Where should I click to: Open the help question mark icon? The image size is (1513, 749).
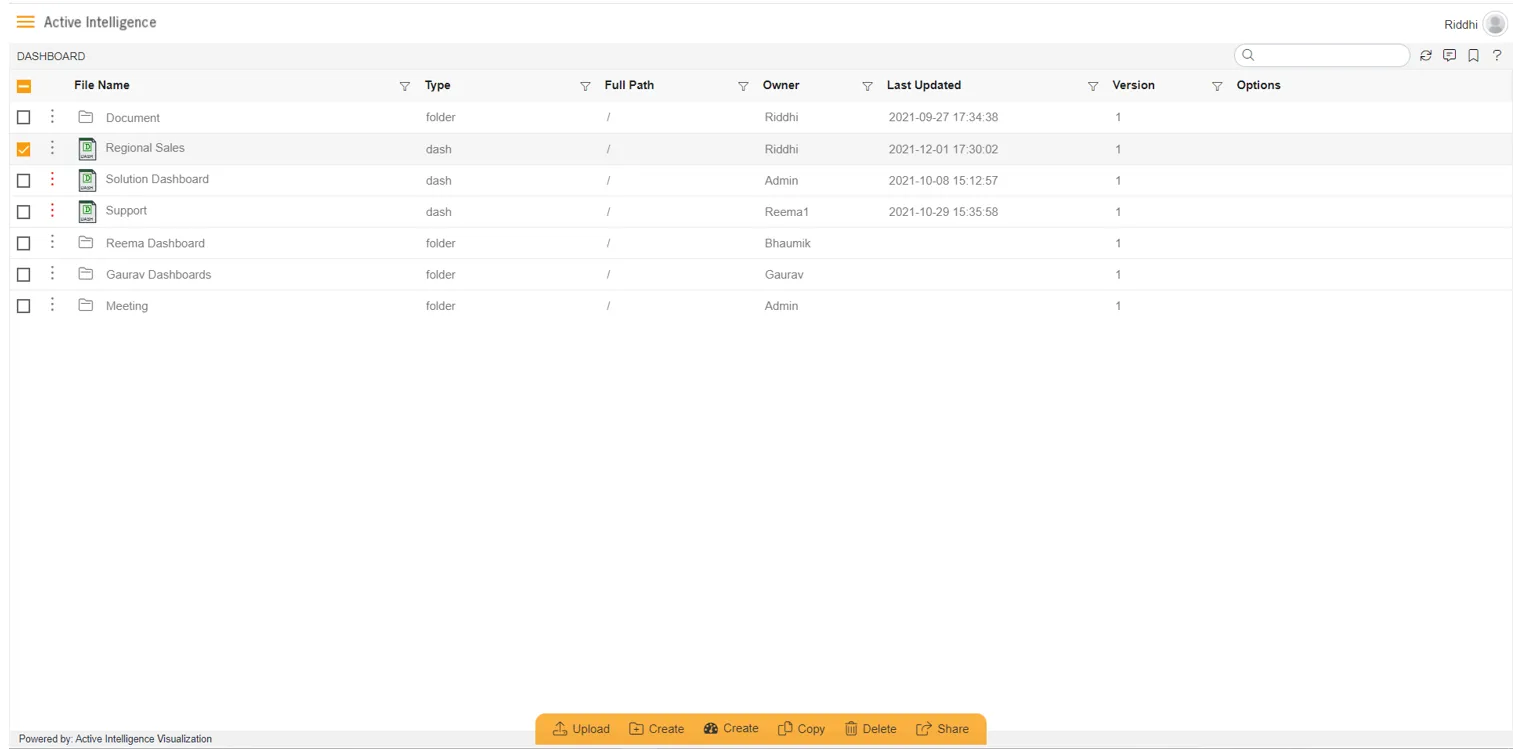tap(1497, 56)
